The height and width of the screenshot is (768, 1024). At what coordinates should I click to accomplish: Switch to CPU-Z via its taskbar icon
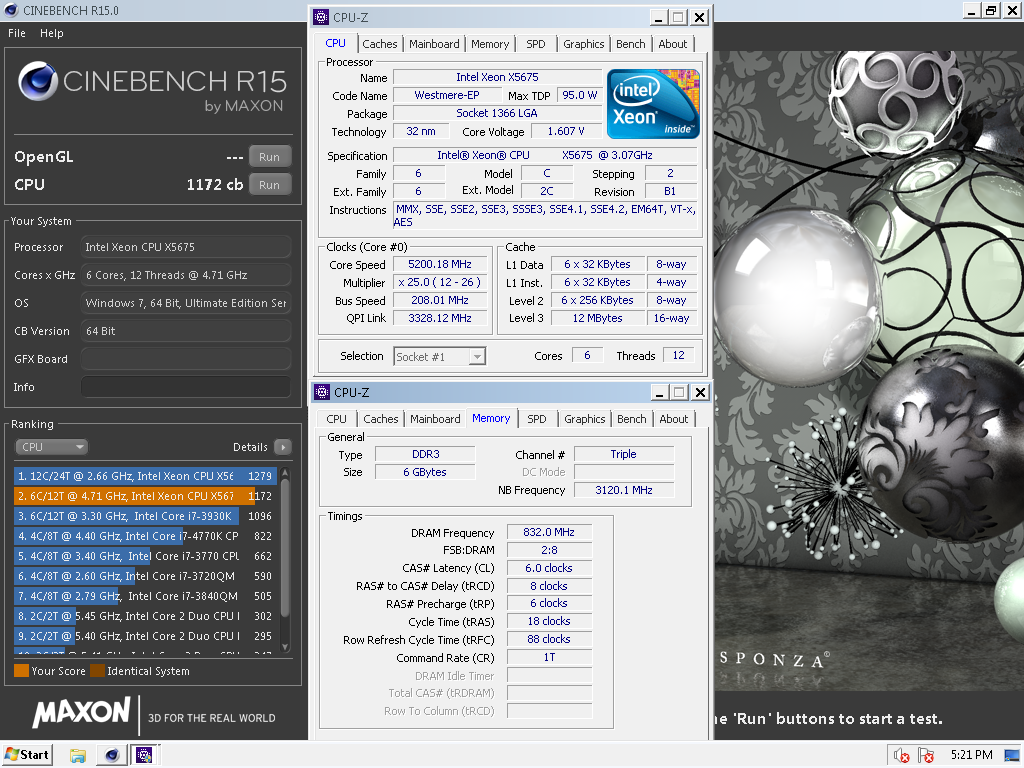[x=144, y=756]
